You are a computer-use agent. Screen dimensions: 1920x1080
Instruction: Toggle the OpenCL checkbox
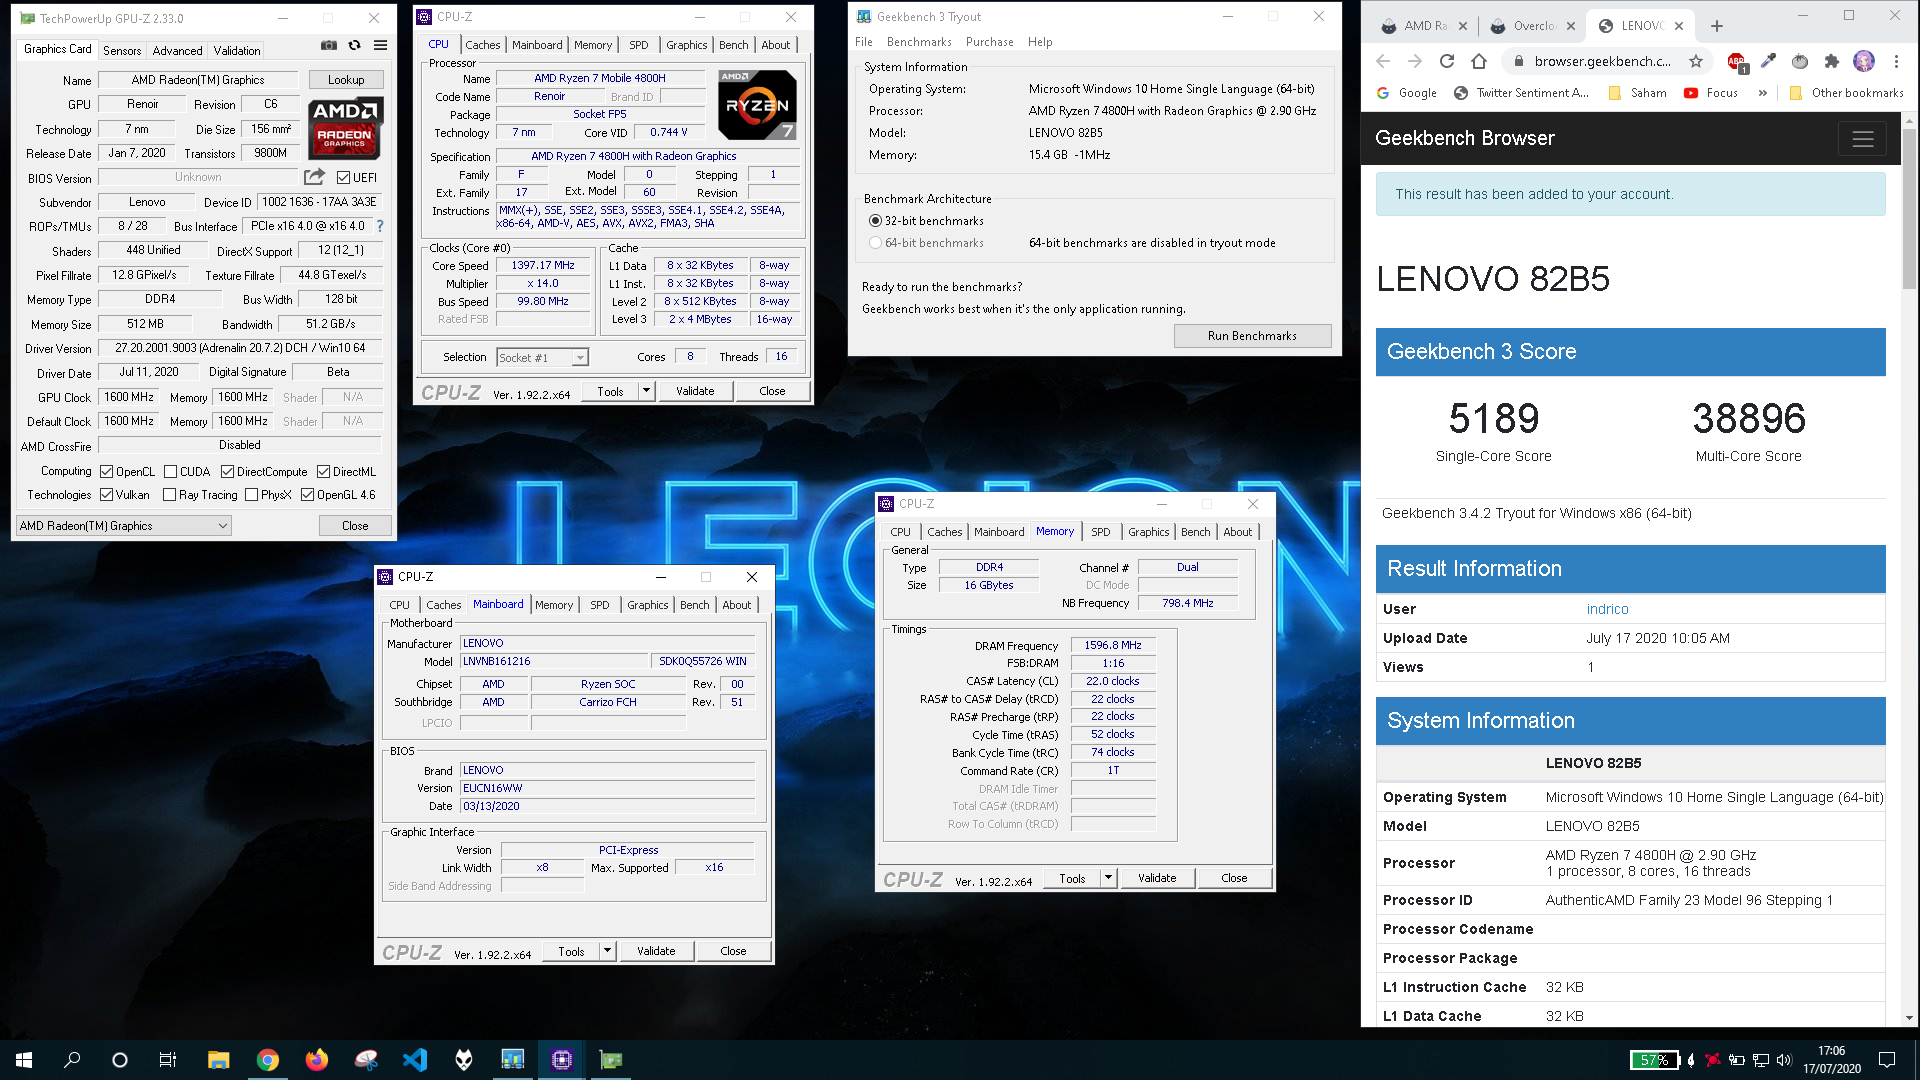pos(106,472)
